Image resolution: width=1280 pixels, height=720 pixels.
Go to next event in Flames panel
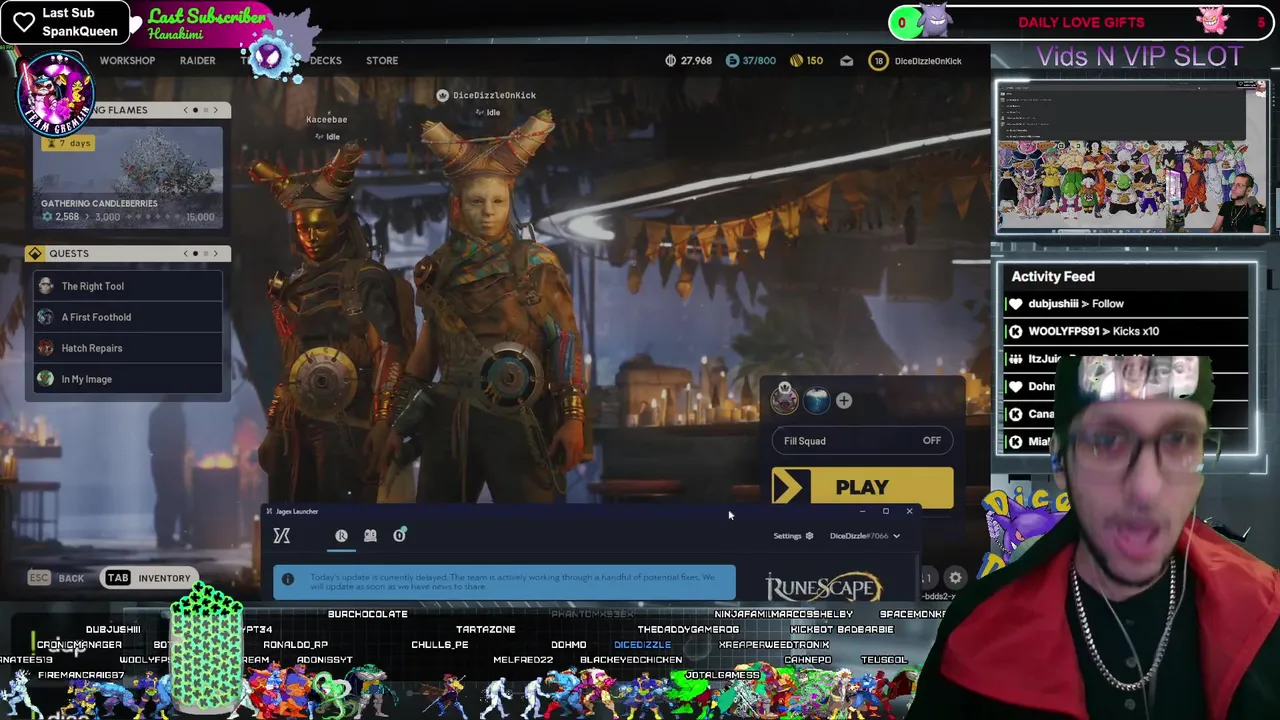[x=215, y=110]
